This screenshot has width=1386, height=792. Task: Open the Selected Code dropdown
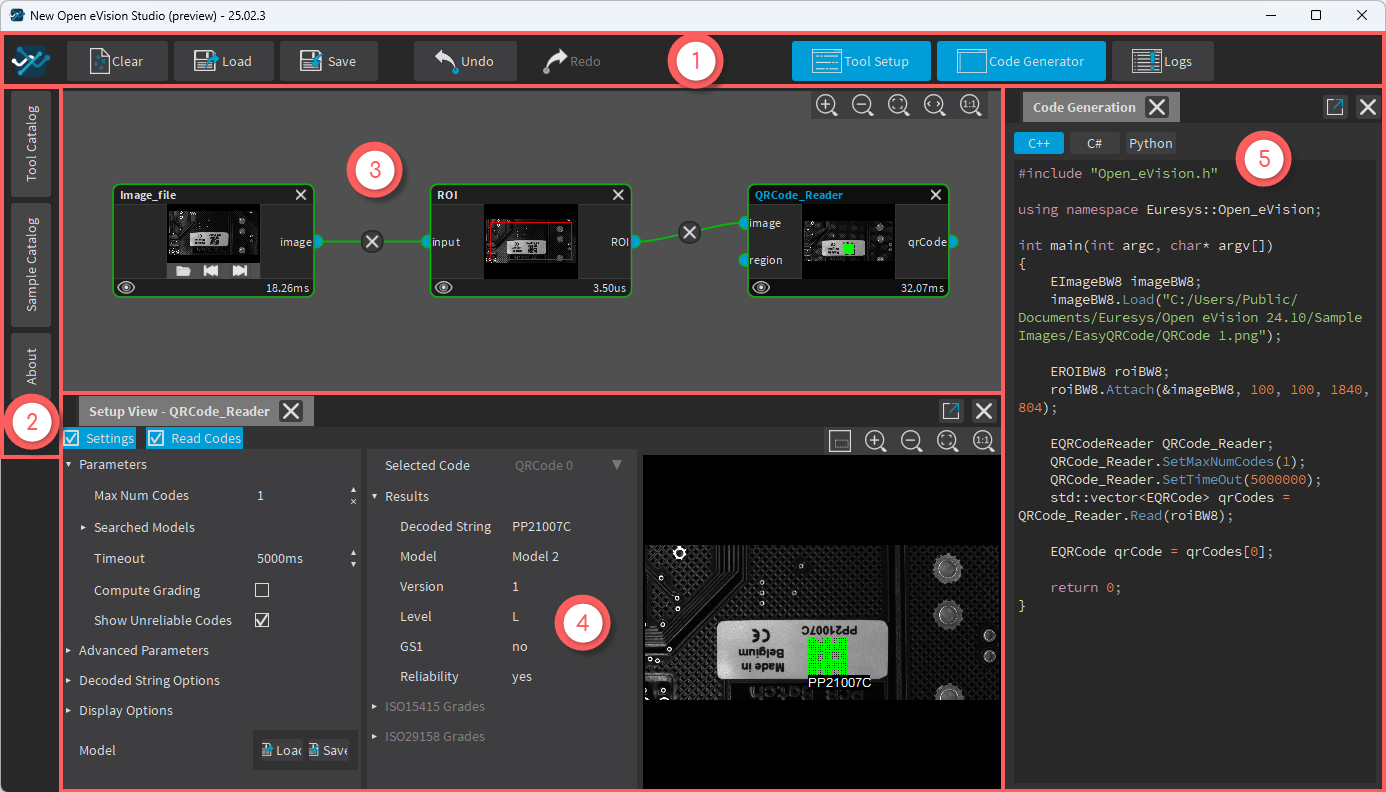coord(616,465)
